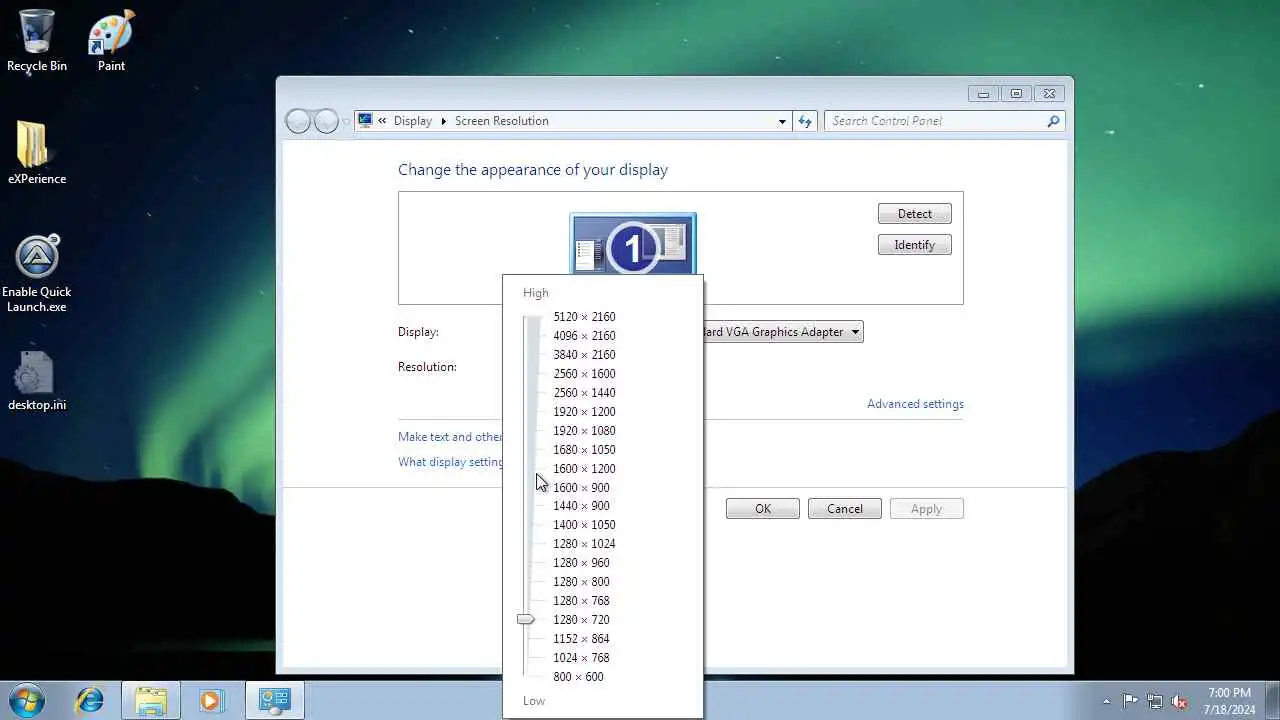Screen dimensions: 1280x720
Task: Open recent pages arrow beside Forward
Action: (346, 121)
